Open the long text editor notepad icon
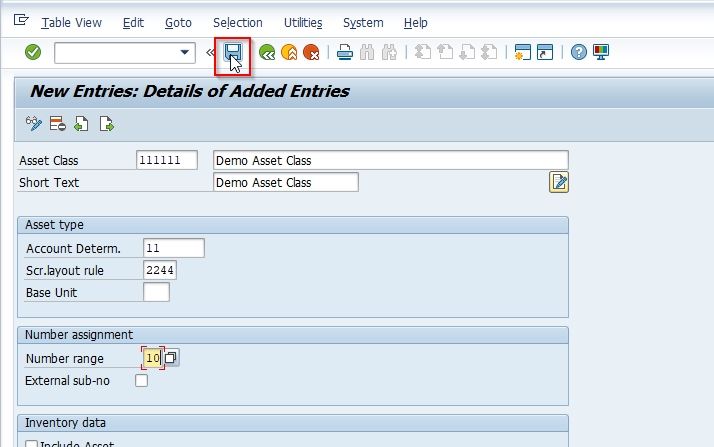 click(559, 182)
